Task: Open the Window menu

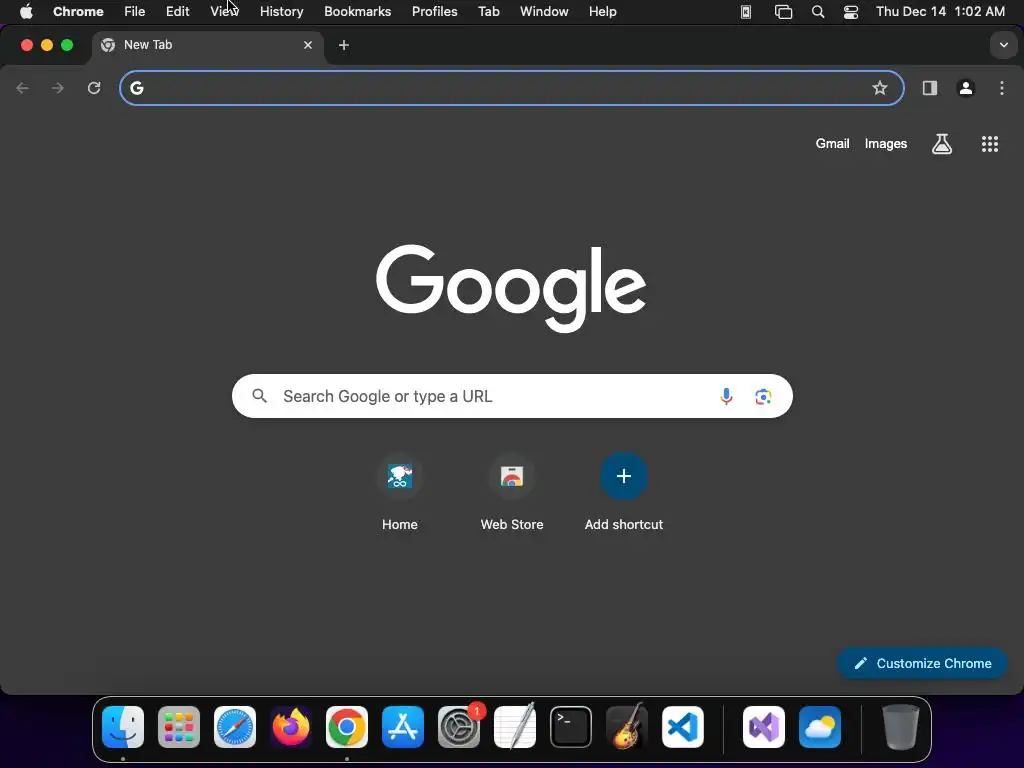Action: click(544, 11)
